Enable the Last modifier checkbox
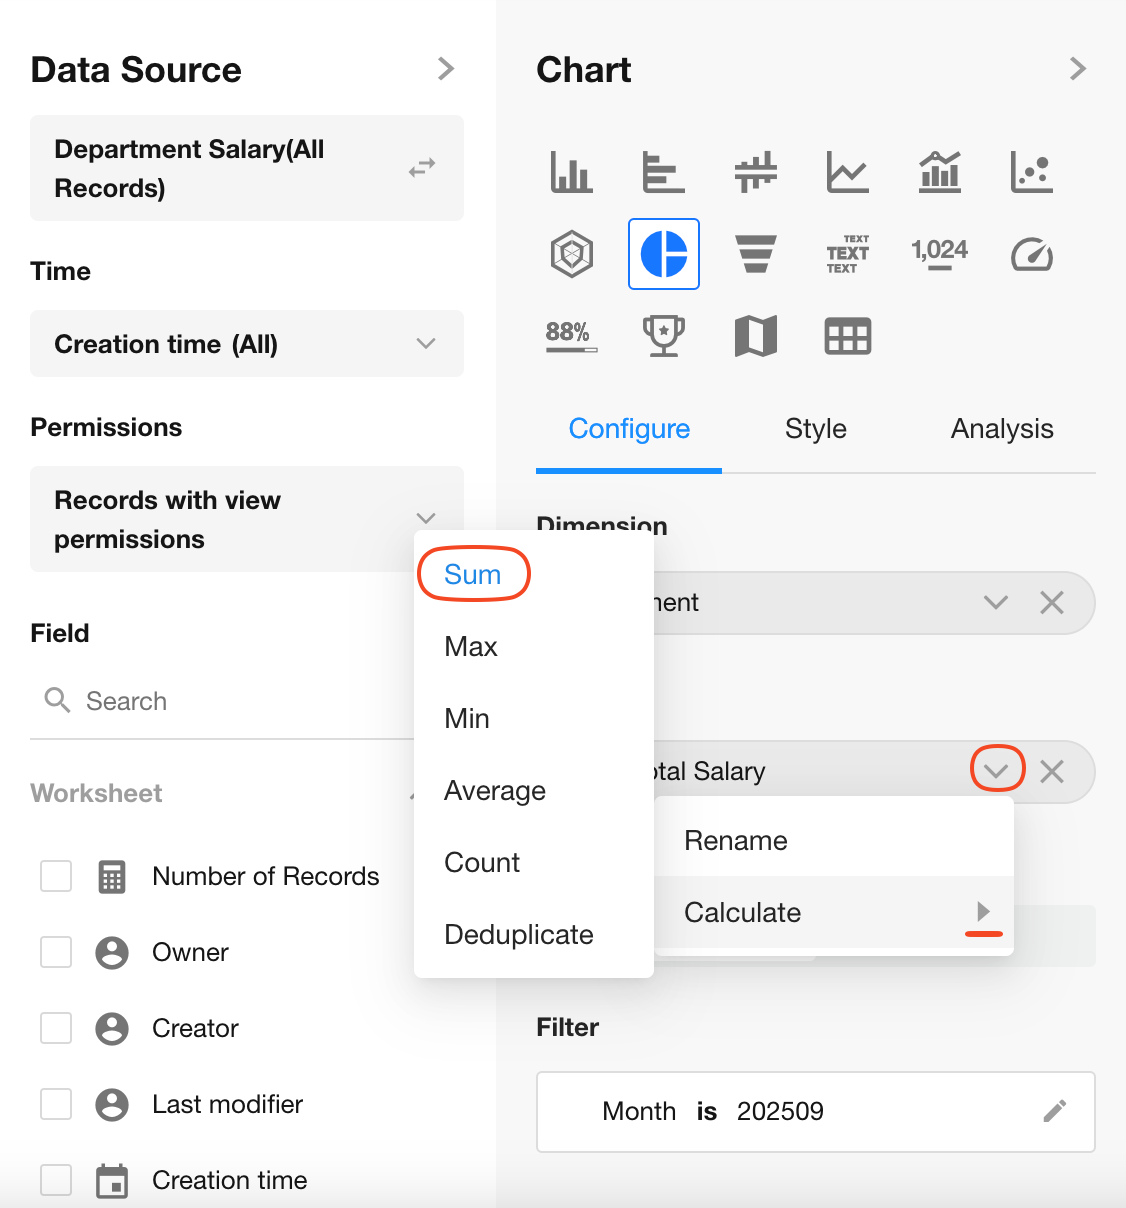The height and width of the screenshot is (1208, 1126). point(56,1104)
